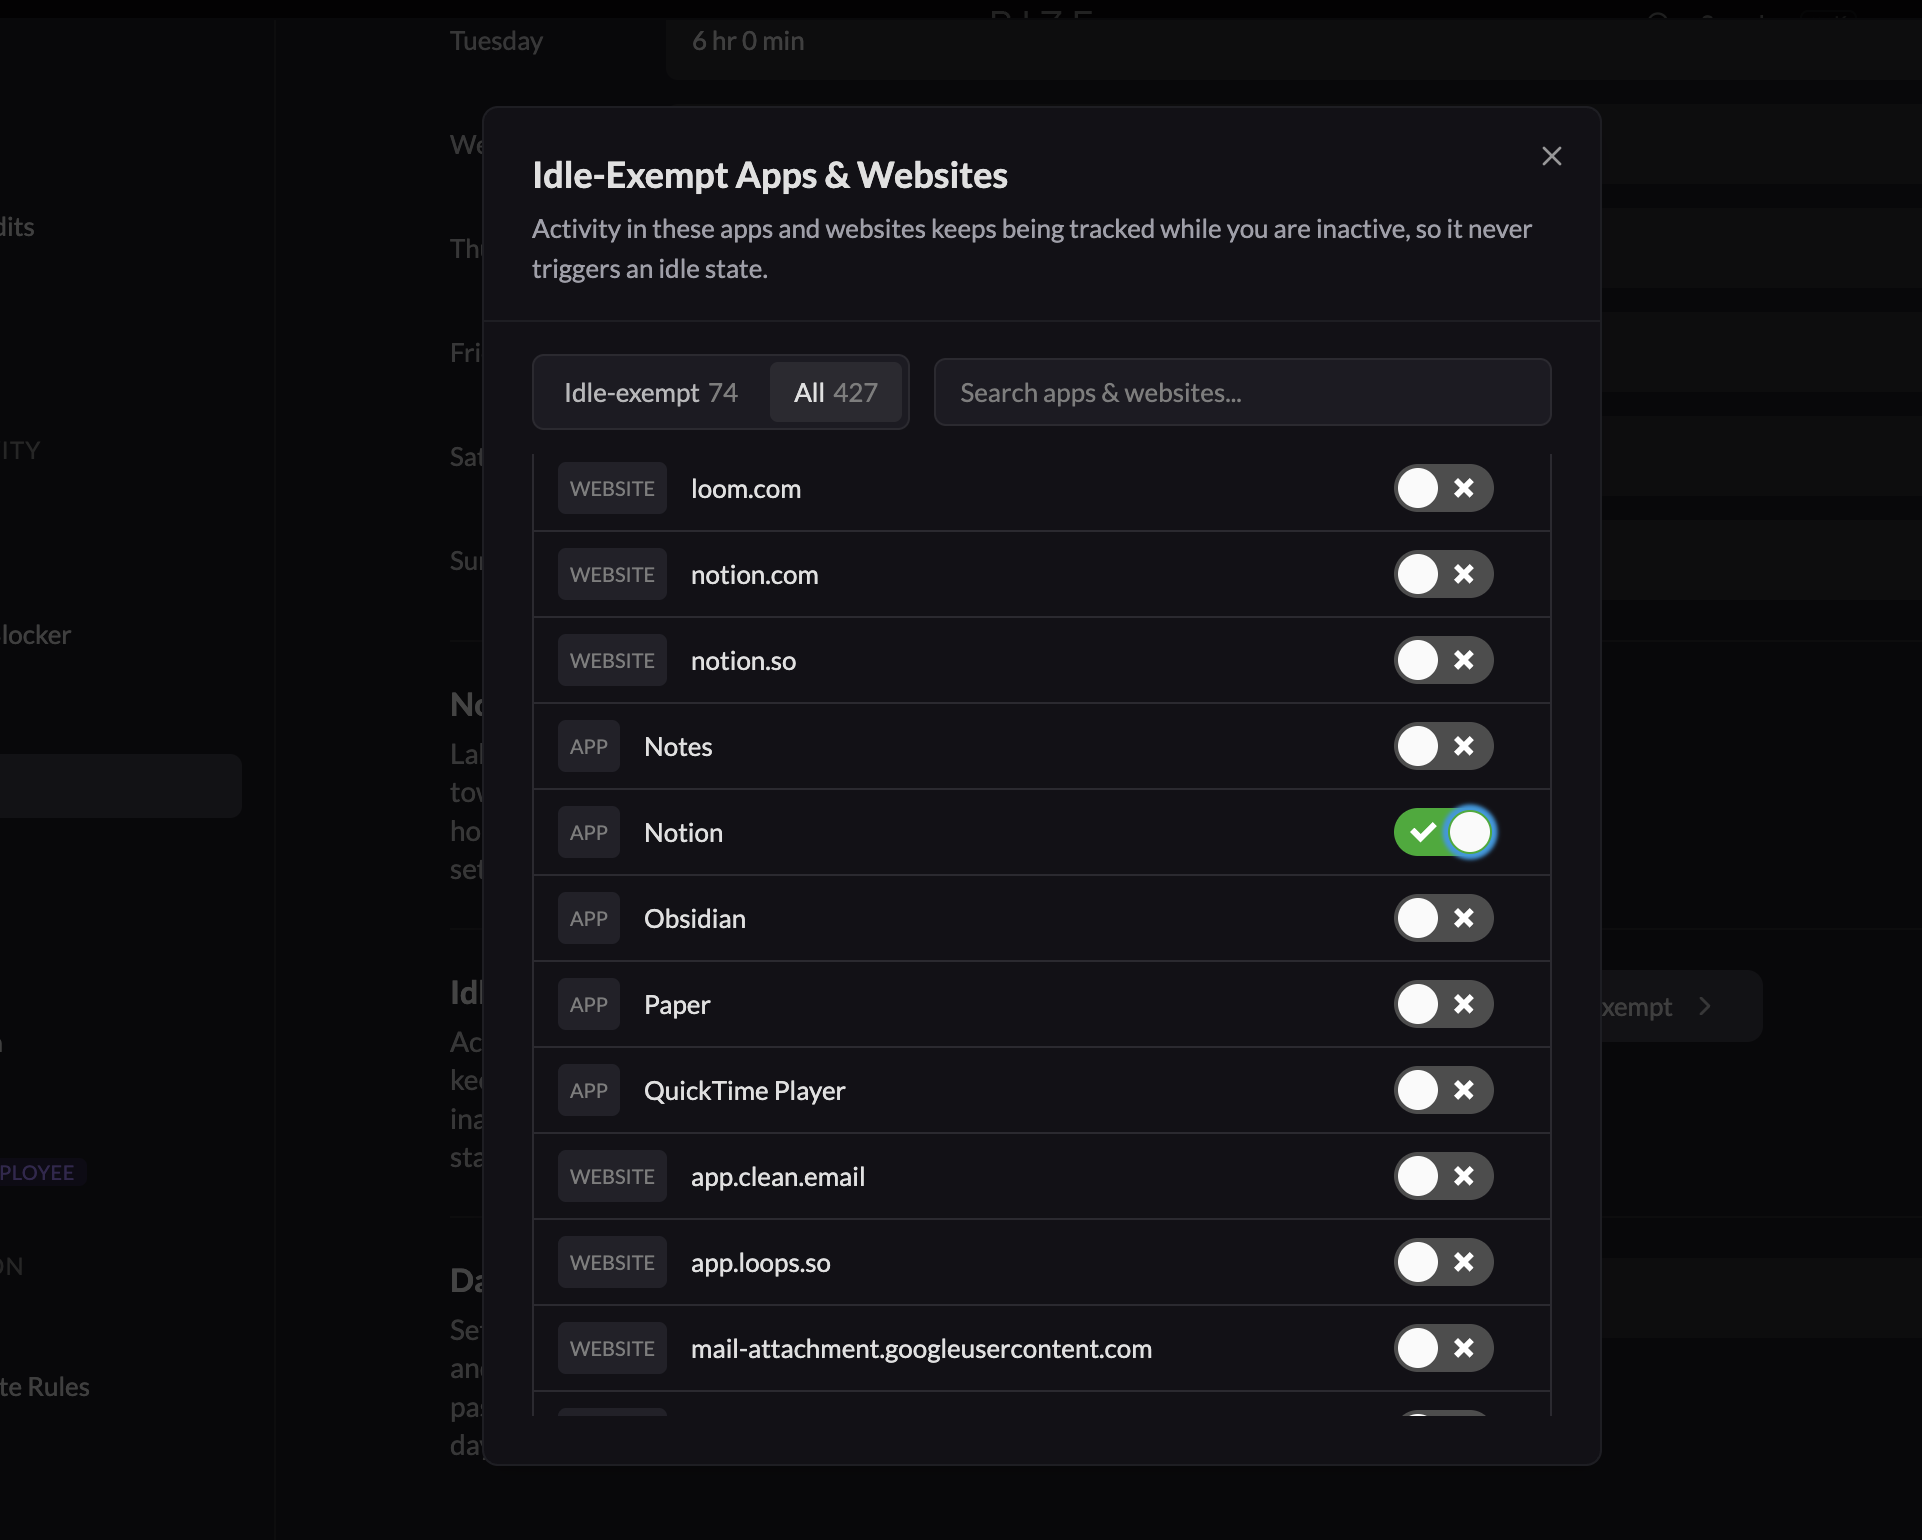Click mail-attachment.googleusercontent.com text
The image size is (1922, 1540).
[x=921, y=1349]
